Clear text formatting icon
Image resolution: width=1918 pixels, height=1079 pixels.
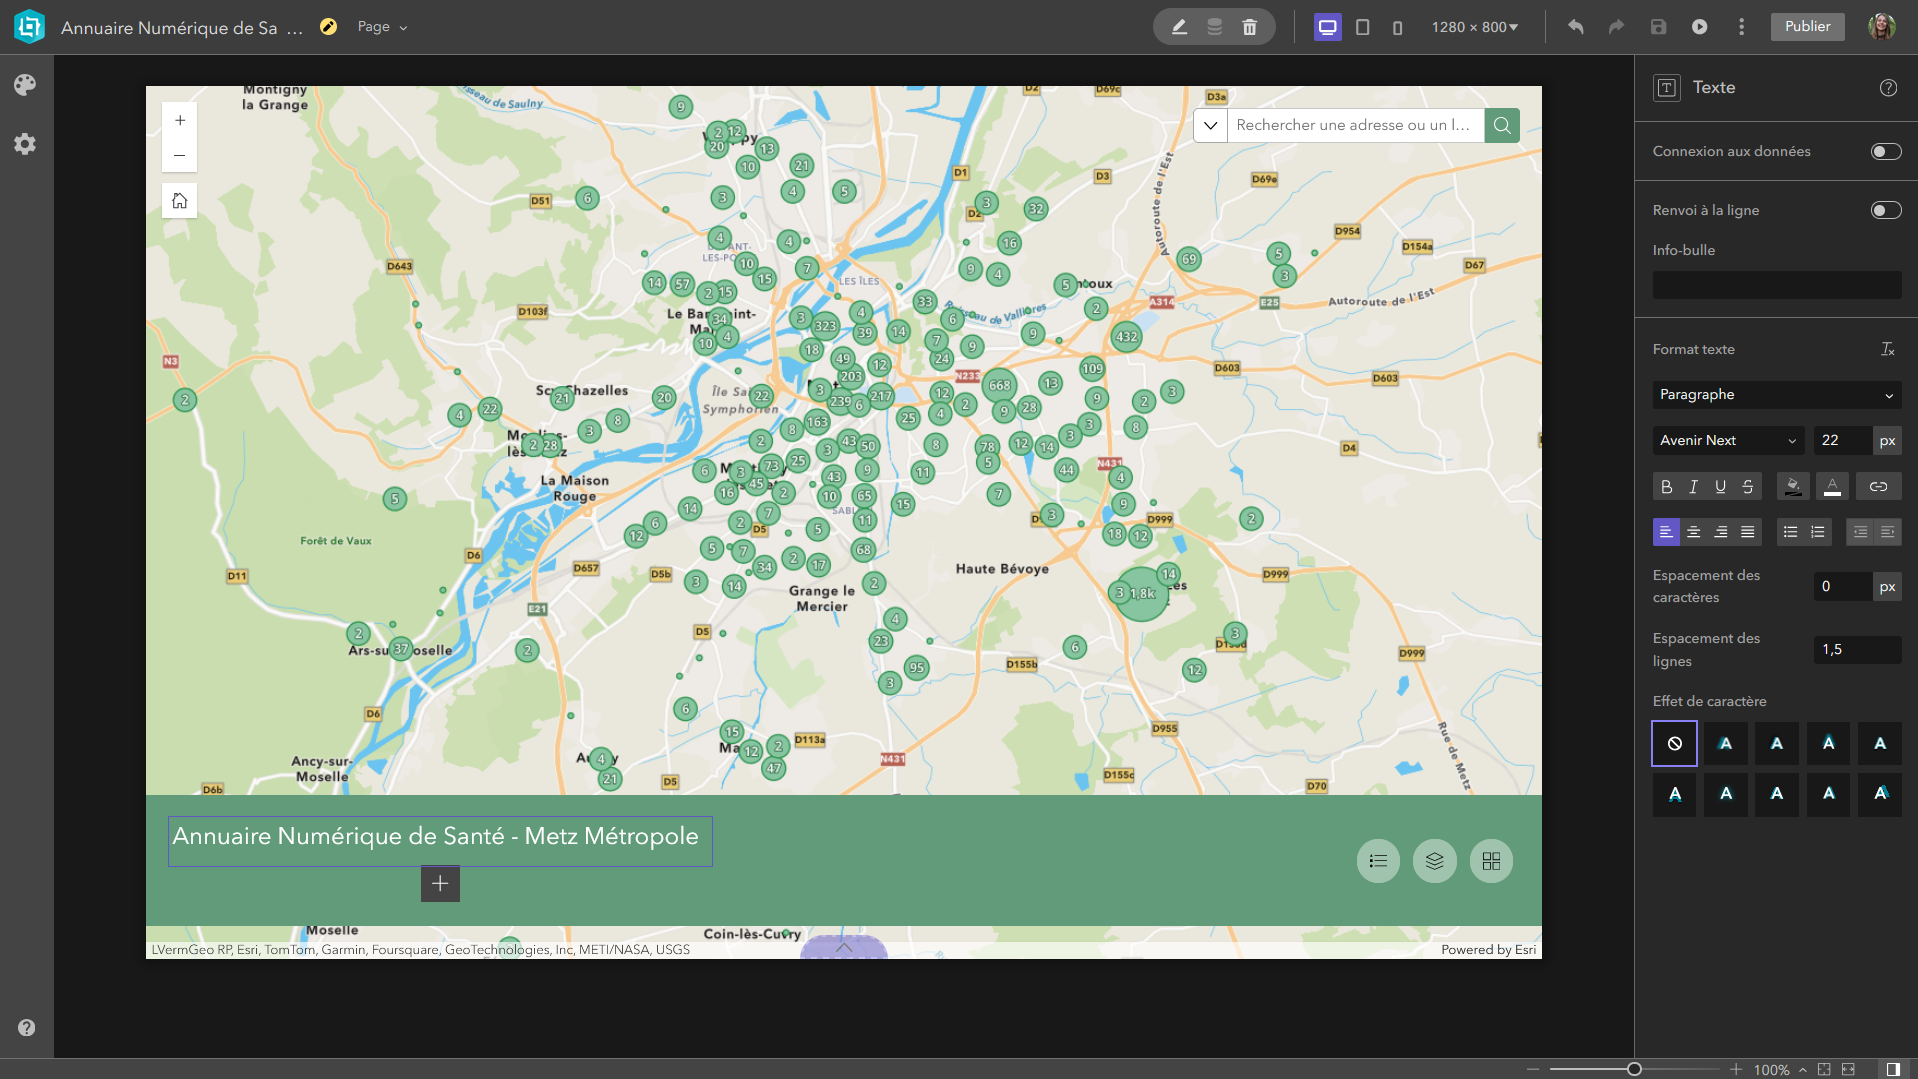tap(1887, 349)
